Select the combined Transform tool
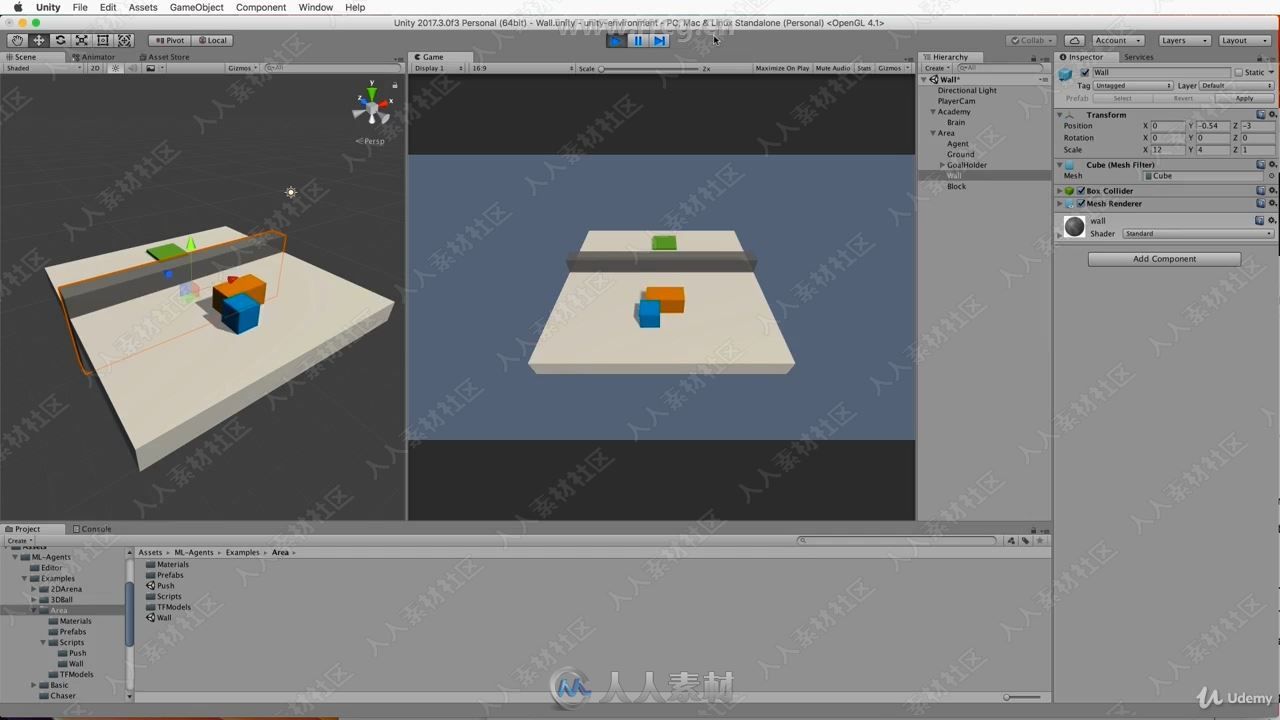The width and height of the screenshot is (1280, 720). click(x=125, y=40)
